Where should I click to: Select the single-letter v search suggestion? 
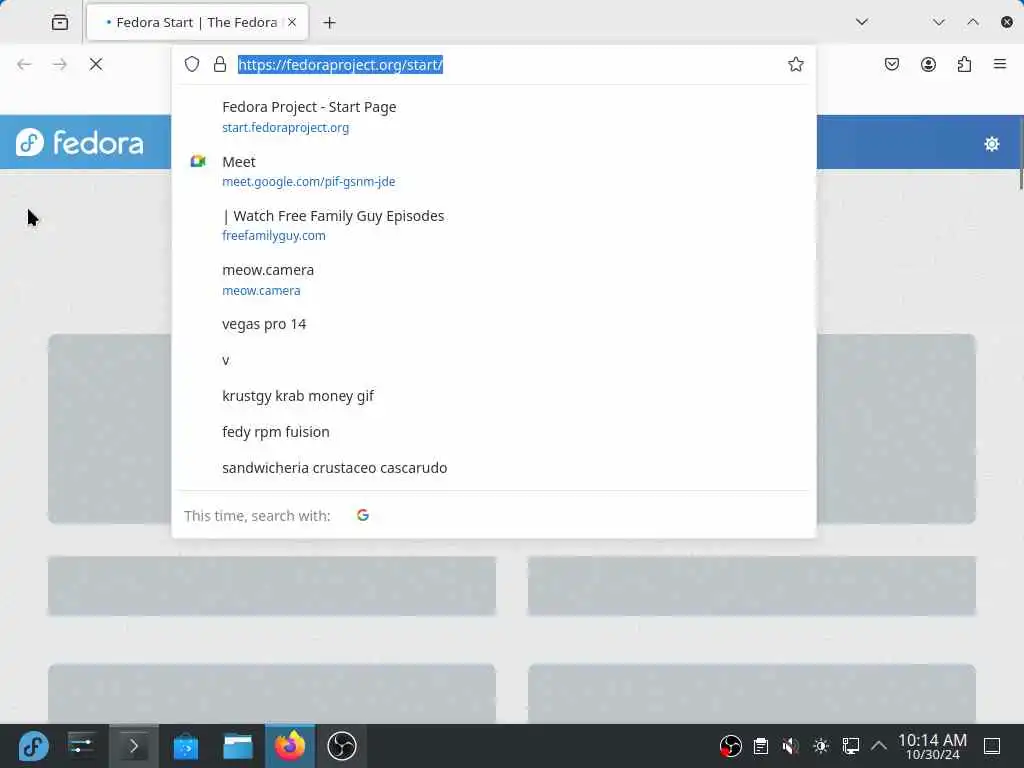pyautogui.click(x=494, y=360)
